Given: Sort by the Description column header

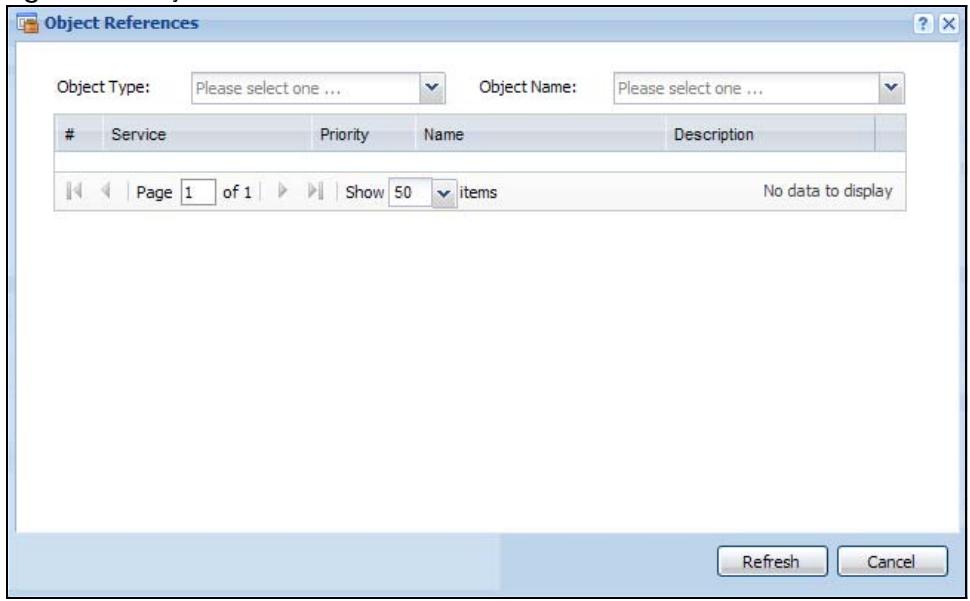Looking at the screenshot, I should (x=770, y=134).
